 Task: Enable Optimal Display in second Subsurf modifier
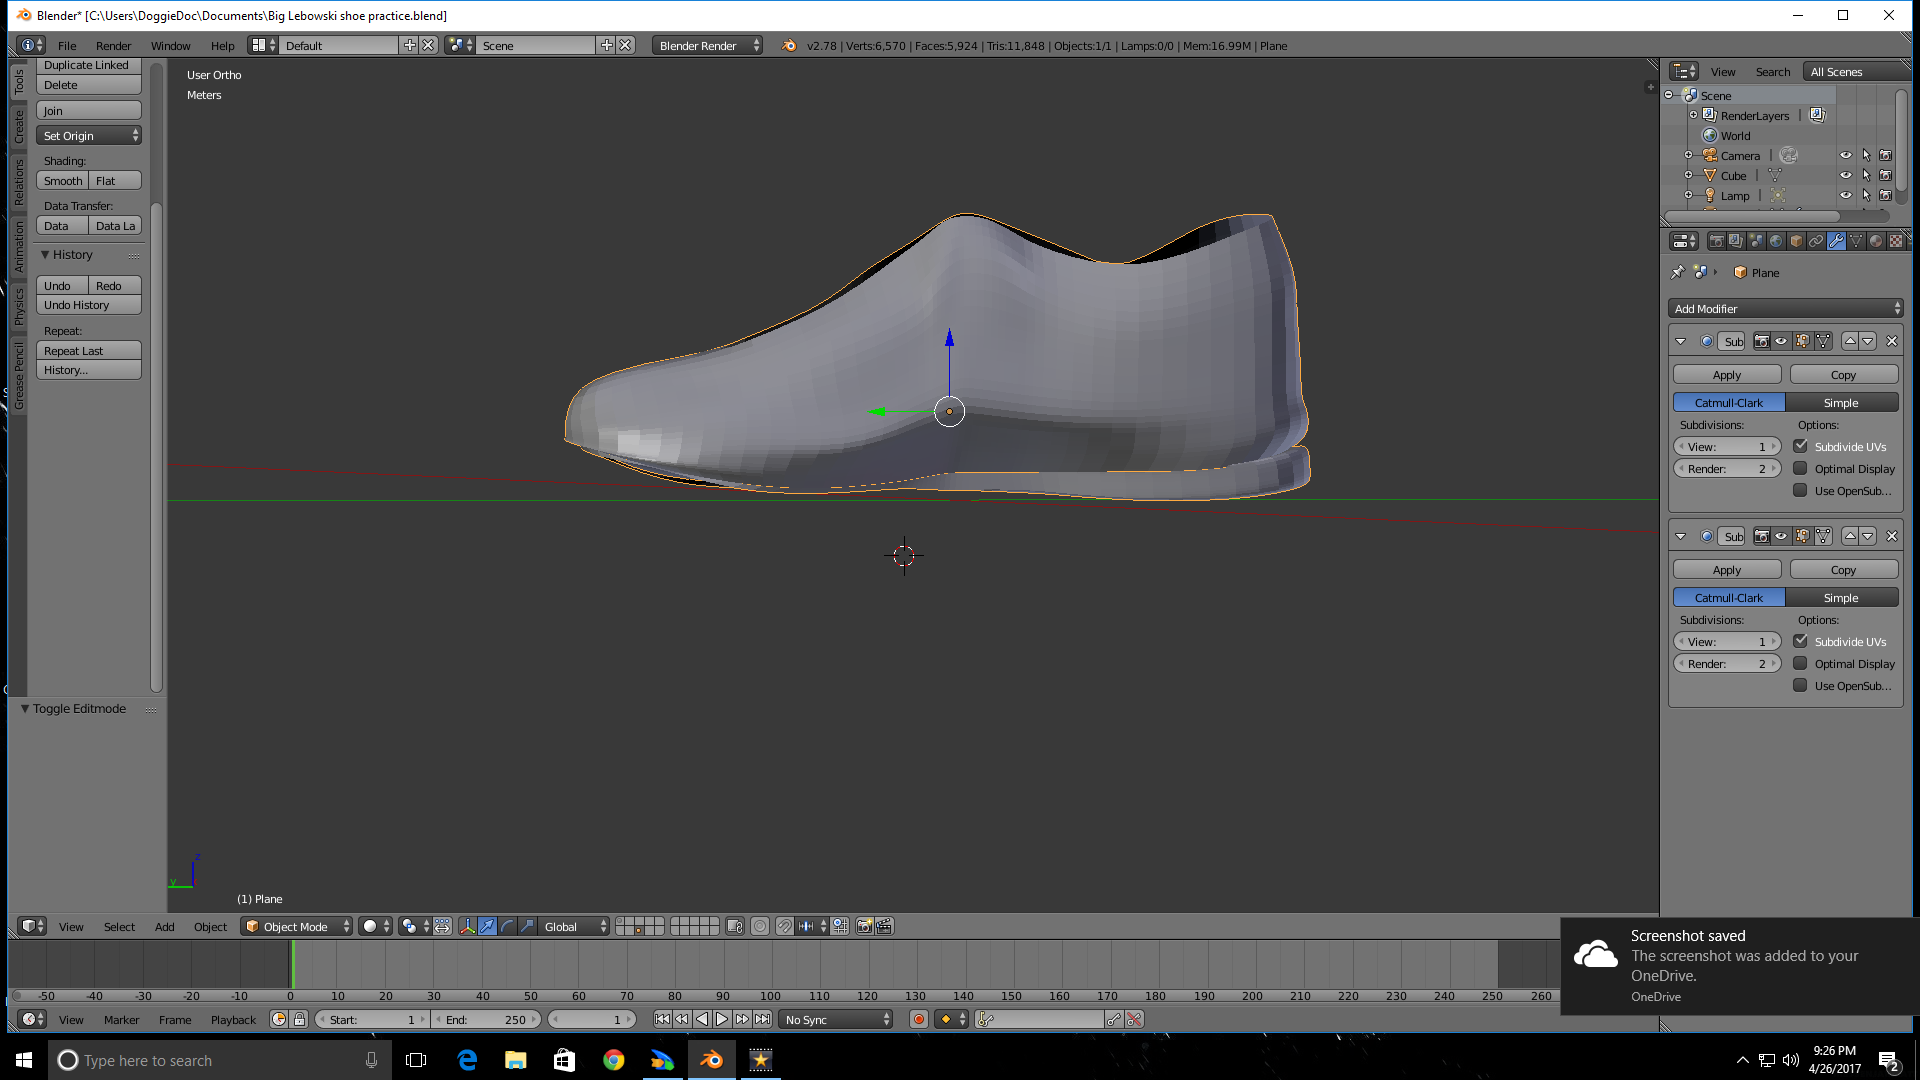(x=1800, y=663)
